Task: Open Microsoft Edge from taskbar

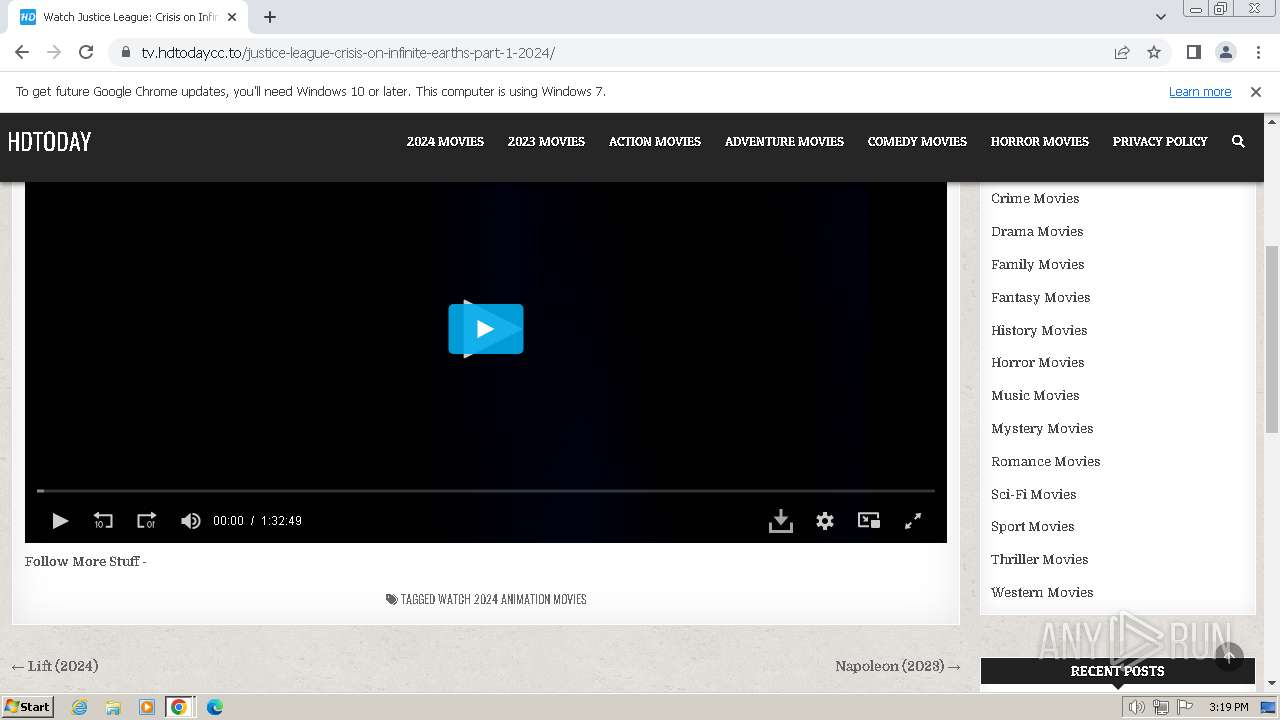Action: click(215, 707)
